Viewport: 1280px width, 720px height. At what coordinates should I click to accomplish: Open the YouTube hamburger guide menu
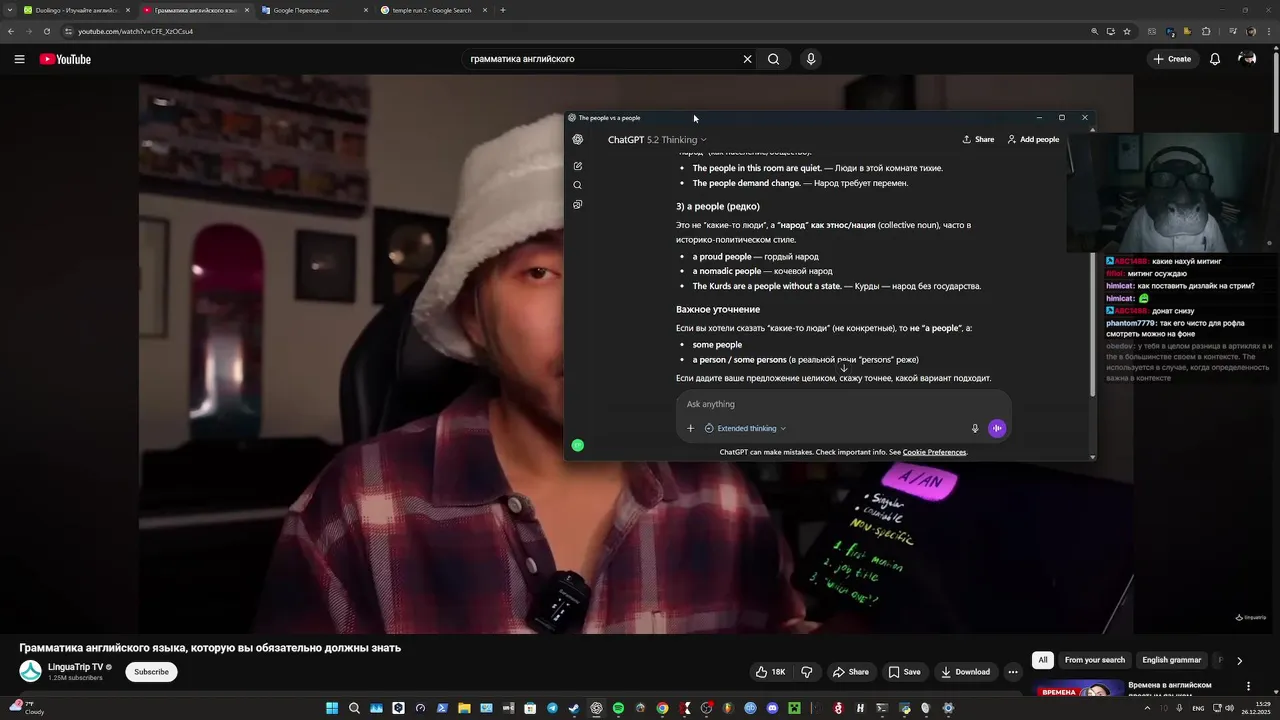(x=19, y=59)
